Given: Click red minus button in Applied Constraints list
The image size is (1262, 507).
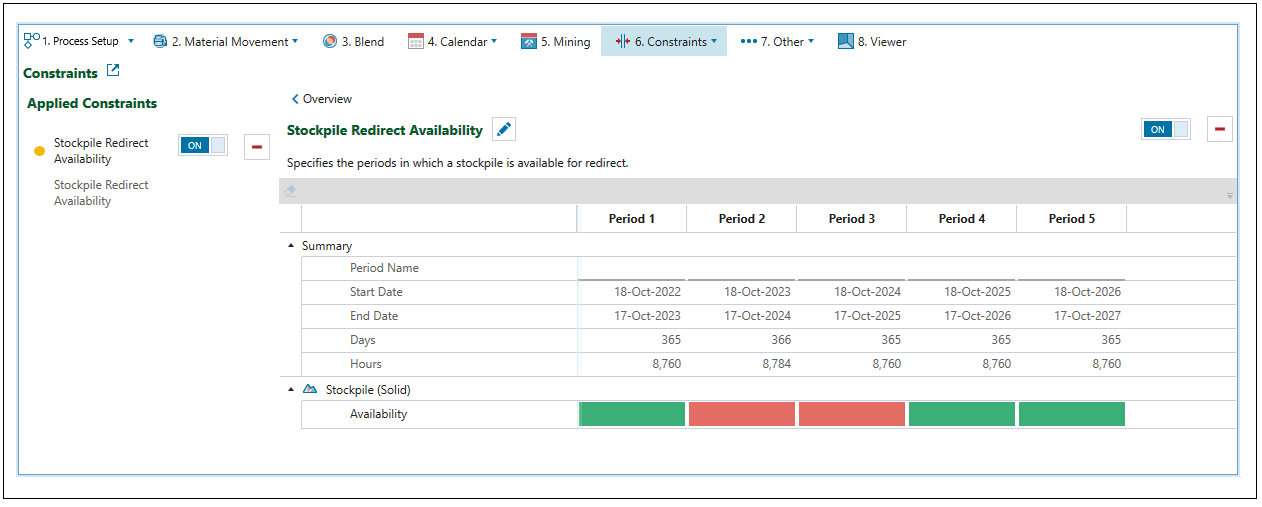Looking at the screenshot, I should (257, 147).
